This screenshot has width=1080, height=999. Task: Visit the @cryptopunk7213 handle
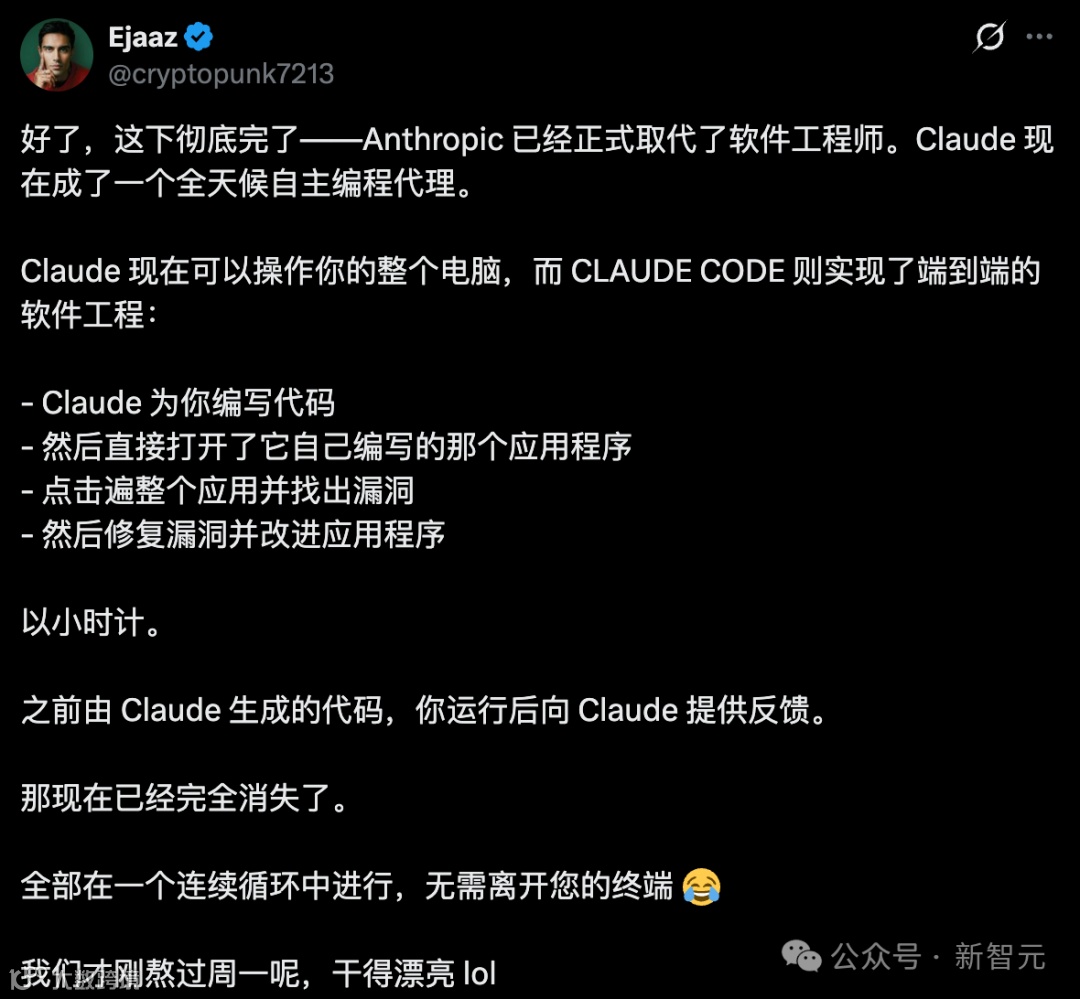pos(221,74)
